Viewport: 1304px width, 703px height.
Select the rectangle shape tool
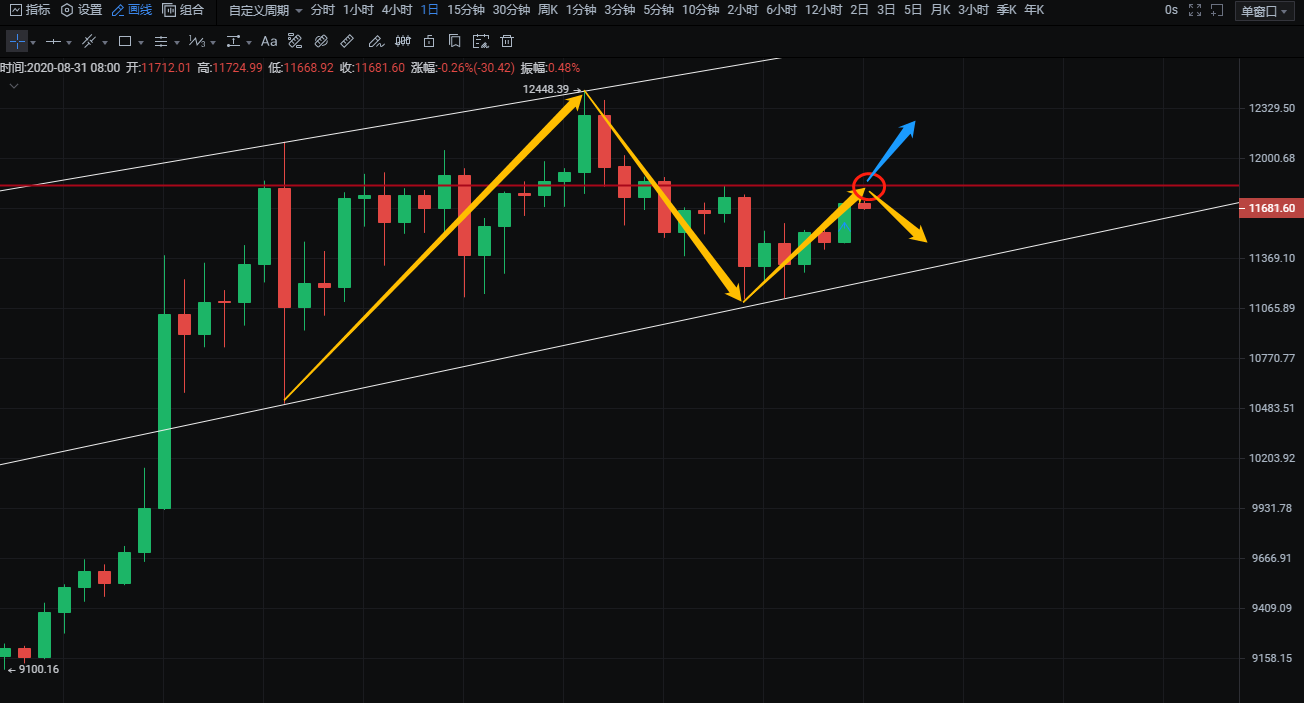coord(125,42)
